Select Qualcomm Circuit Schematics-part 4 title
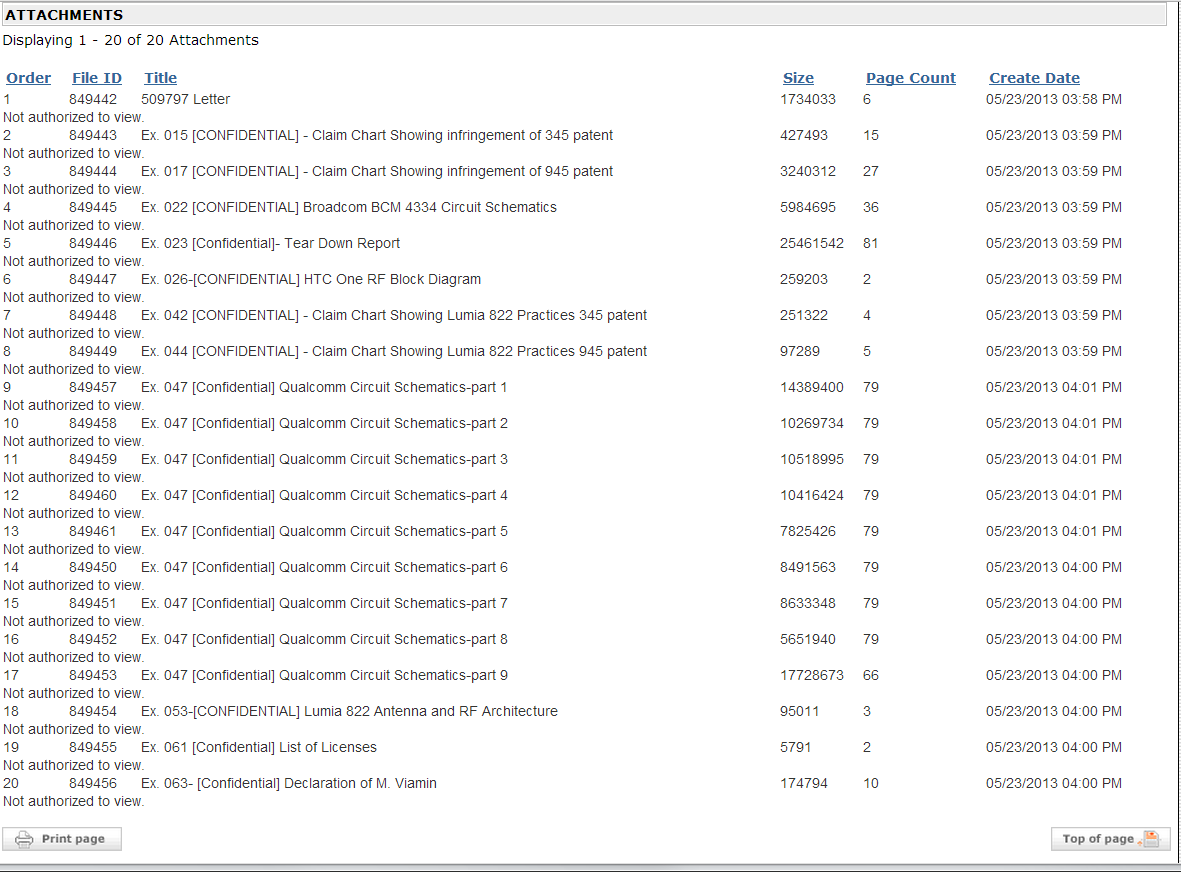The height and width of the screenshot is (872, 1181). click(x=324, y=495)
